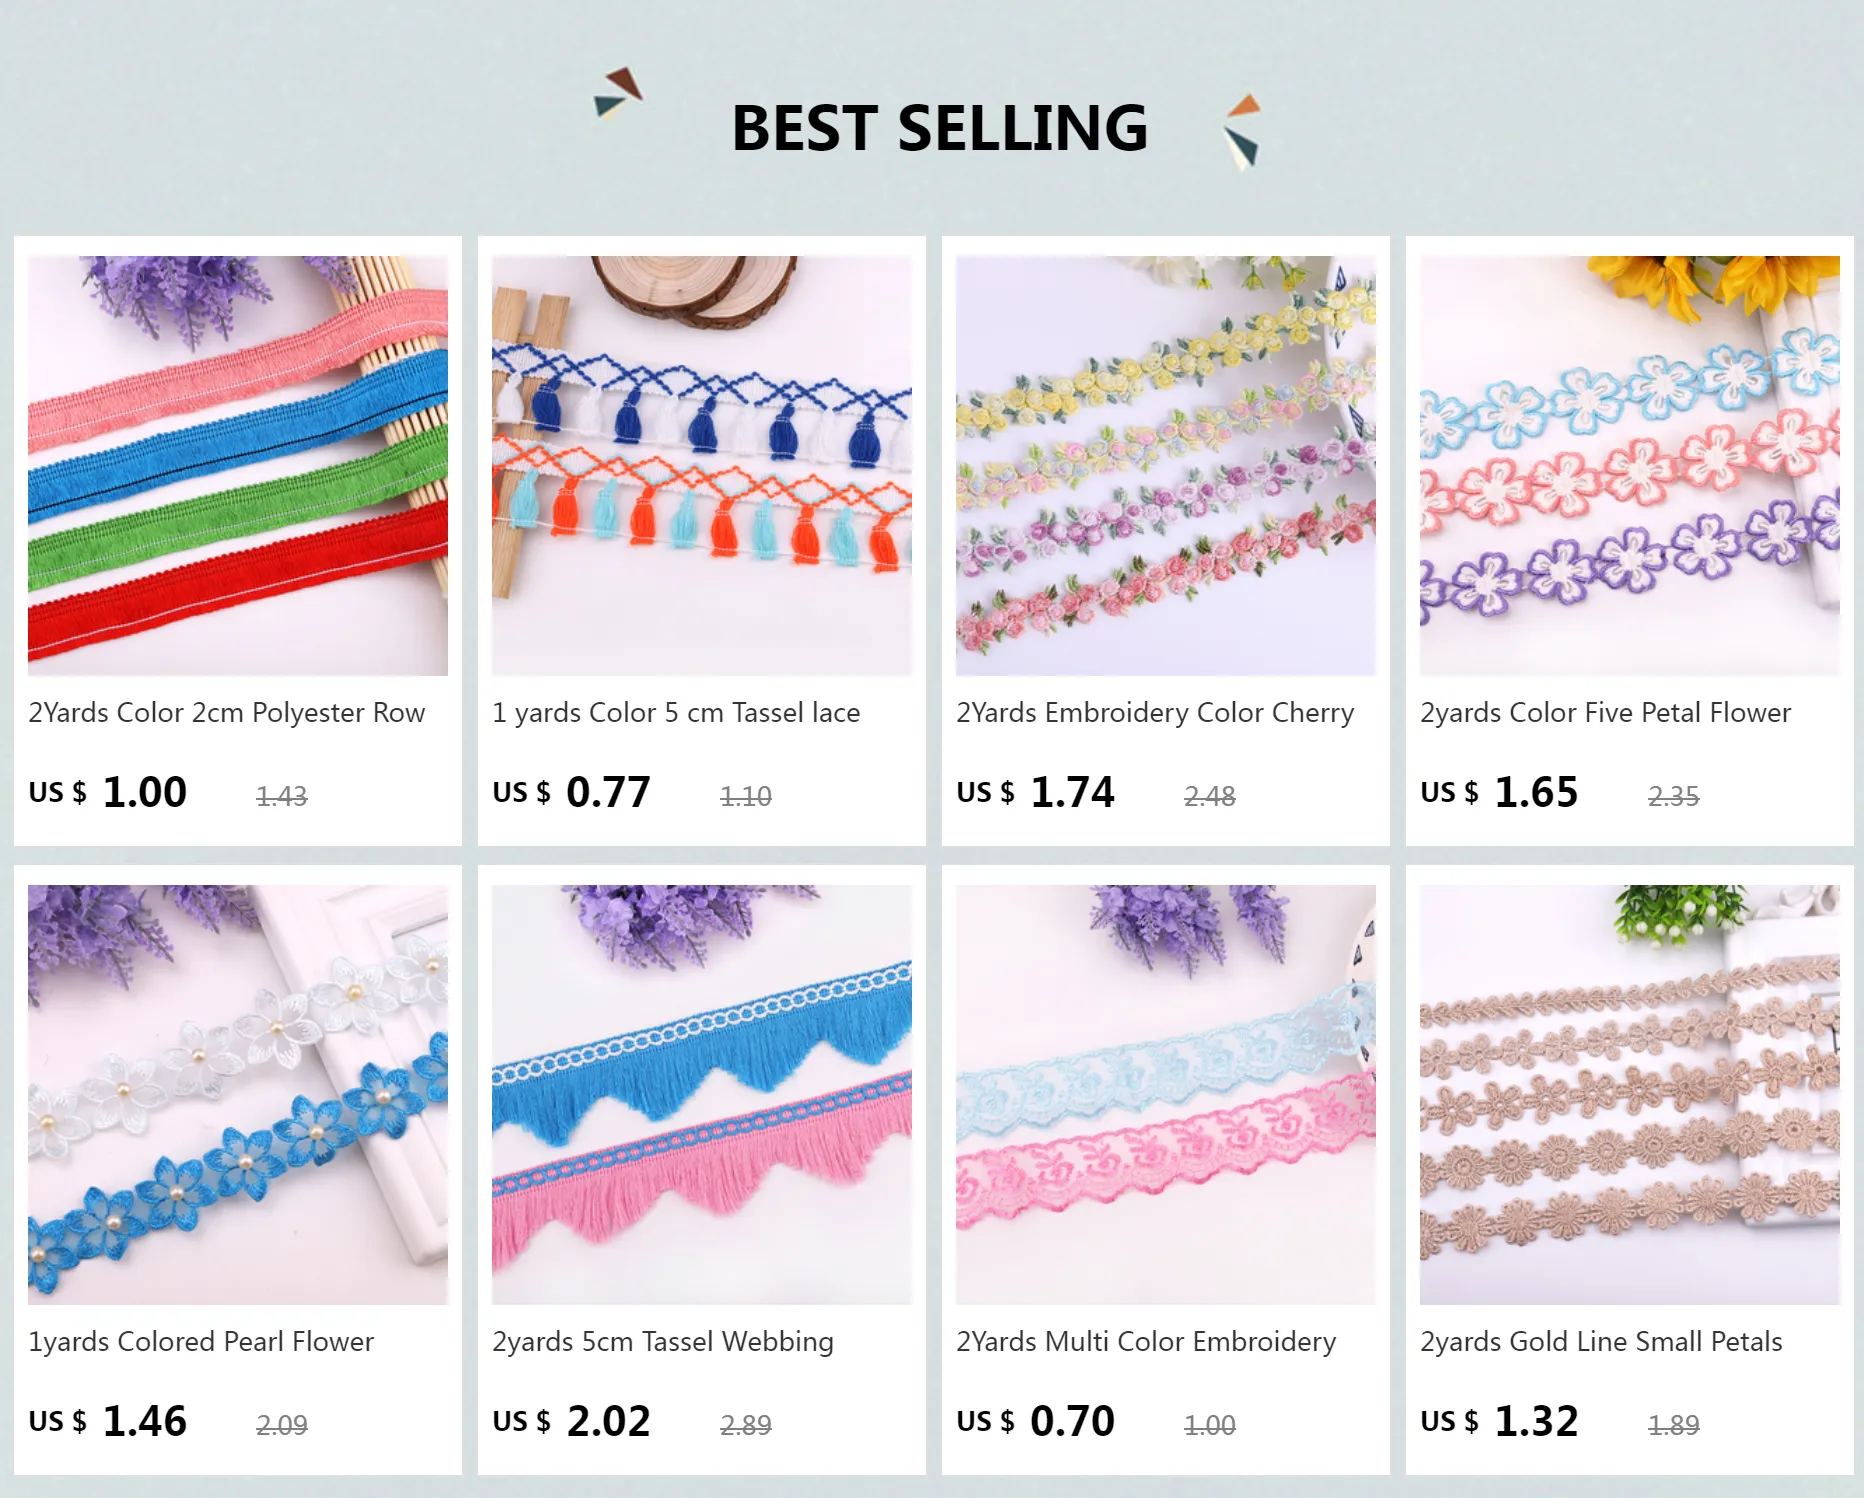1864x1498 pixels.
Task: Select the '2yards 5cm Tassel Webbing' title
Action: (663, 1342)
